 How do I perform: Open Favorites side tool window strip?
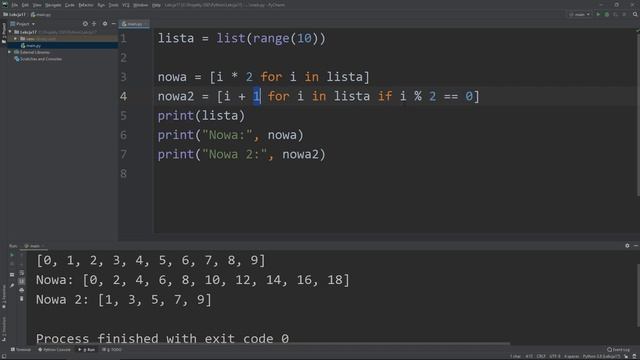[x=4, y=296]
